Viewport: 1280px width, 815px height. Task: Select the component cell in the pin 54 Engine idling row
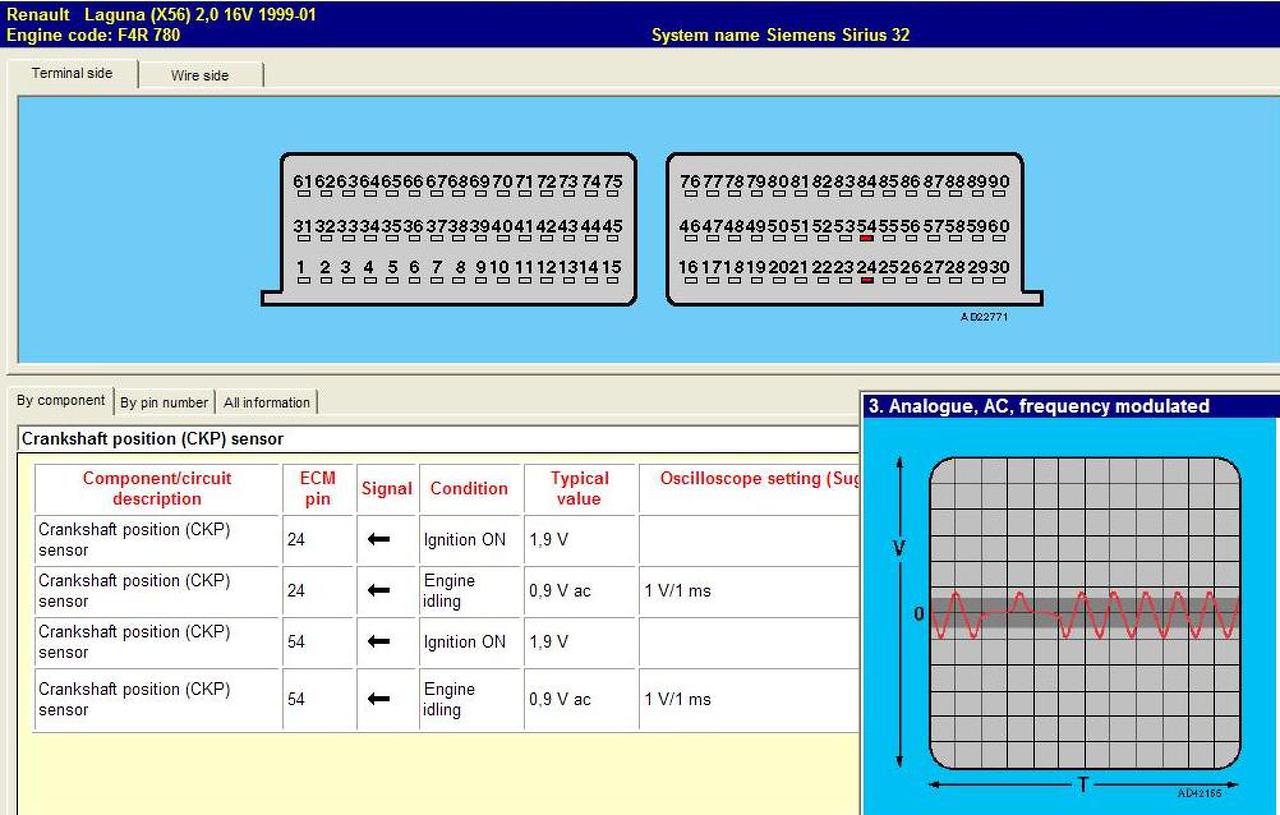click(157, 699)
